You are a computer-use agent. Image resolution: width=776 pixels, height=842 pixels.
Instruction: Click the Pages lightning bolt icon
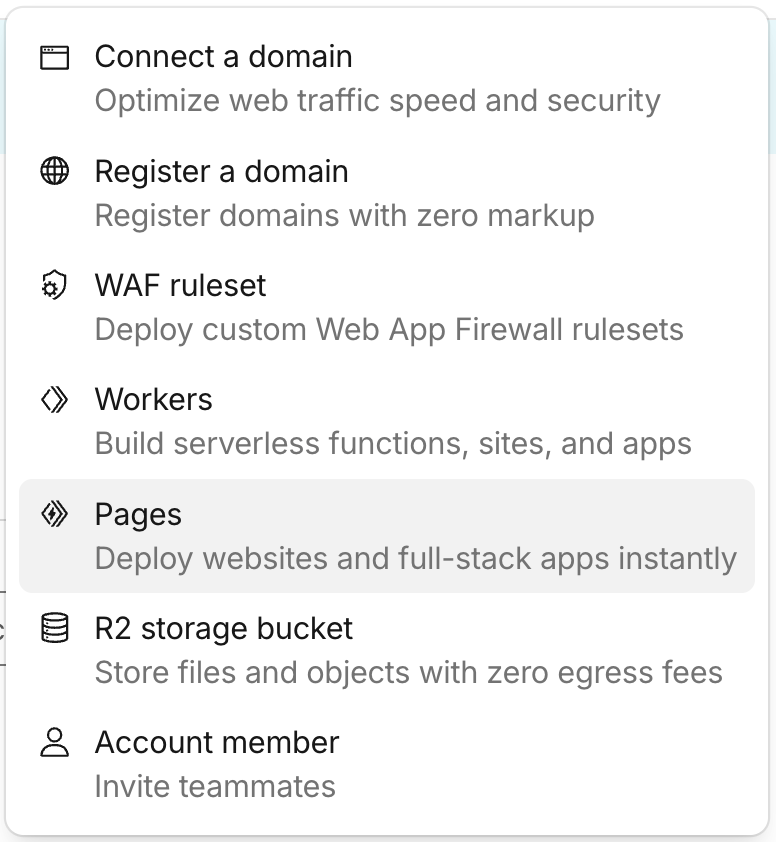[54, 514]
